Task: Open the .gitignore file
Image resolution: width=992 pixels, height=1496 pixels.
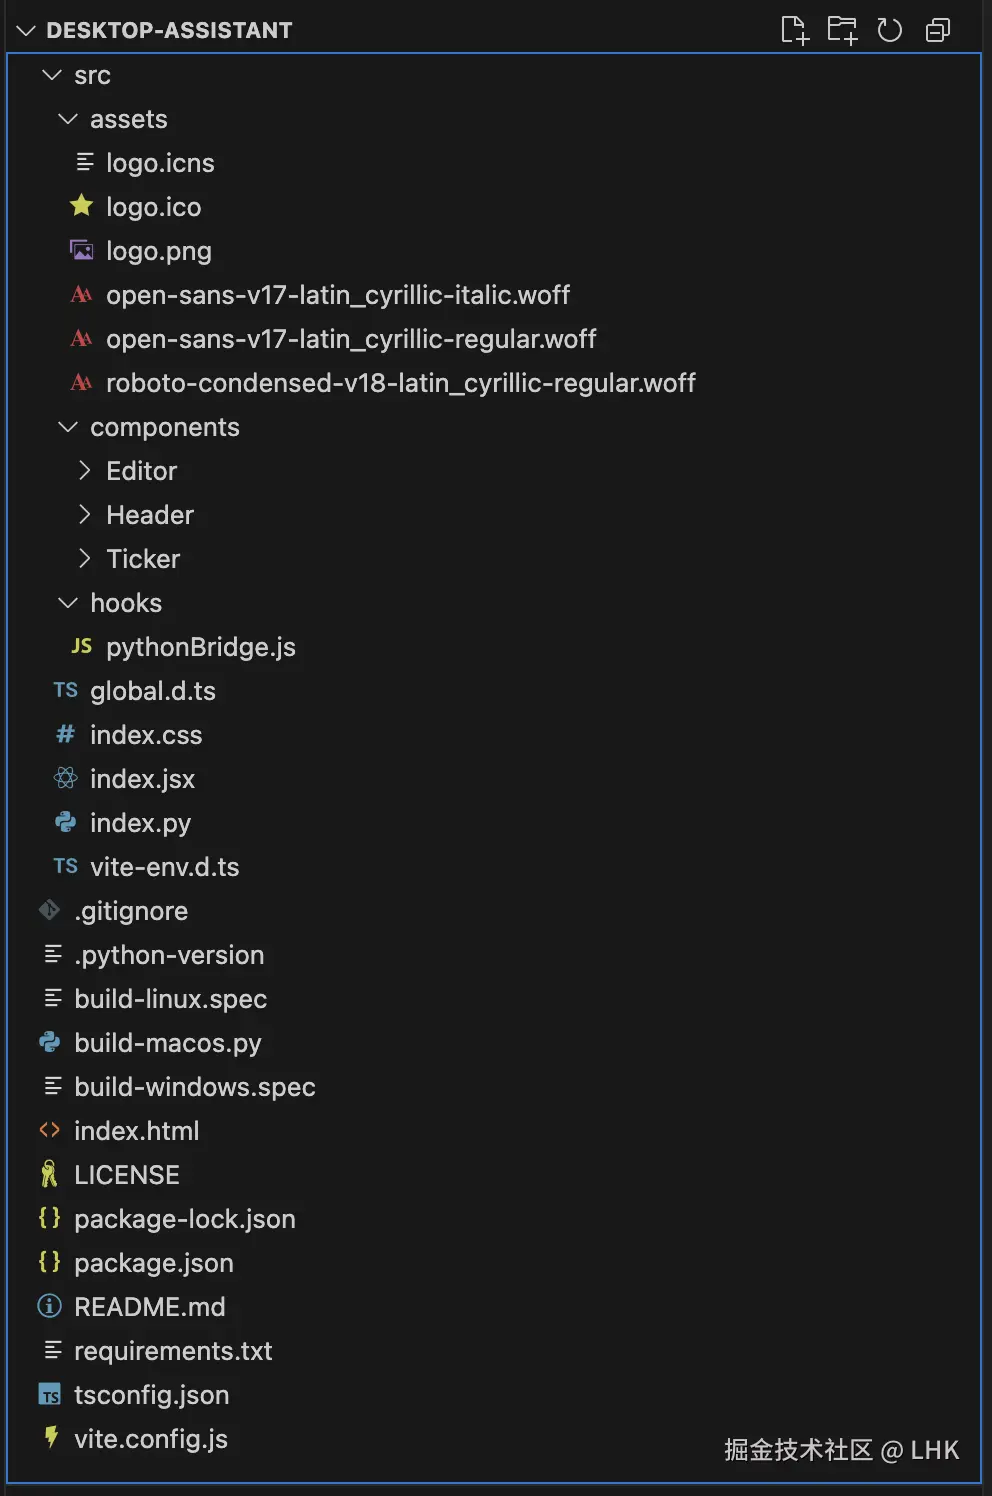Action: coord(130,911)
